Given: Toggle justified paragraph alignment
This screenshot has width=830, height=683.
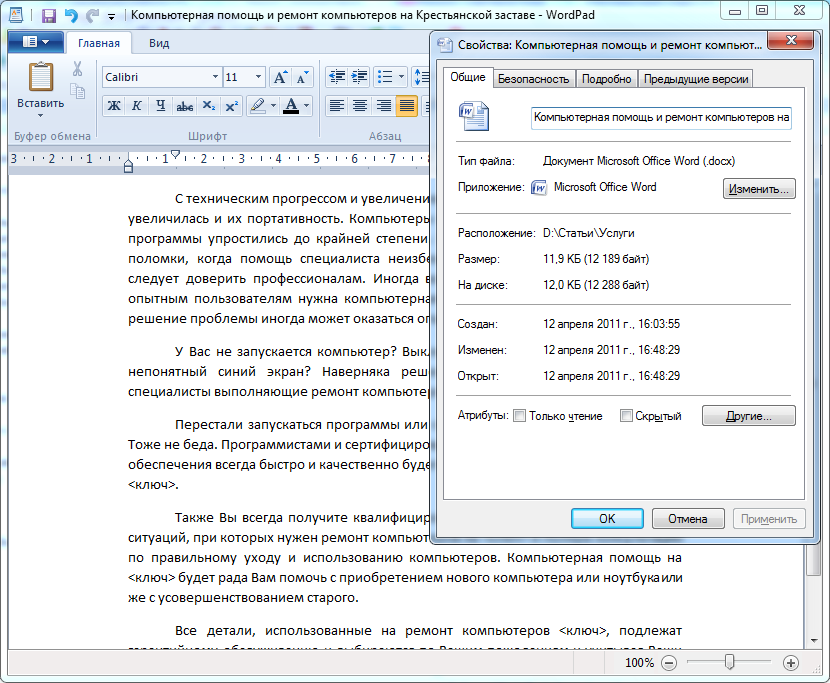Looking at the screenshot, I should (x=406, y=105).
